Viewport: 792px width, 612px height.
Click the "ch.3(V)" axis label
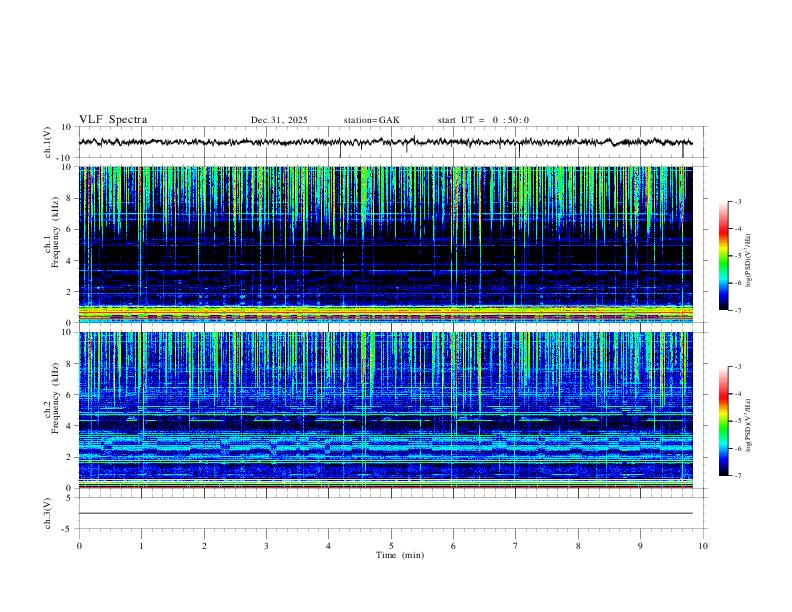tap(48, 513)
